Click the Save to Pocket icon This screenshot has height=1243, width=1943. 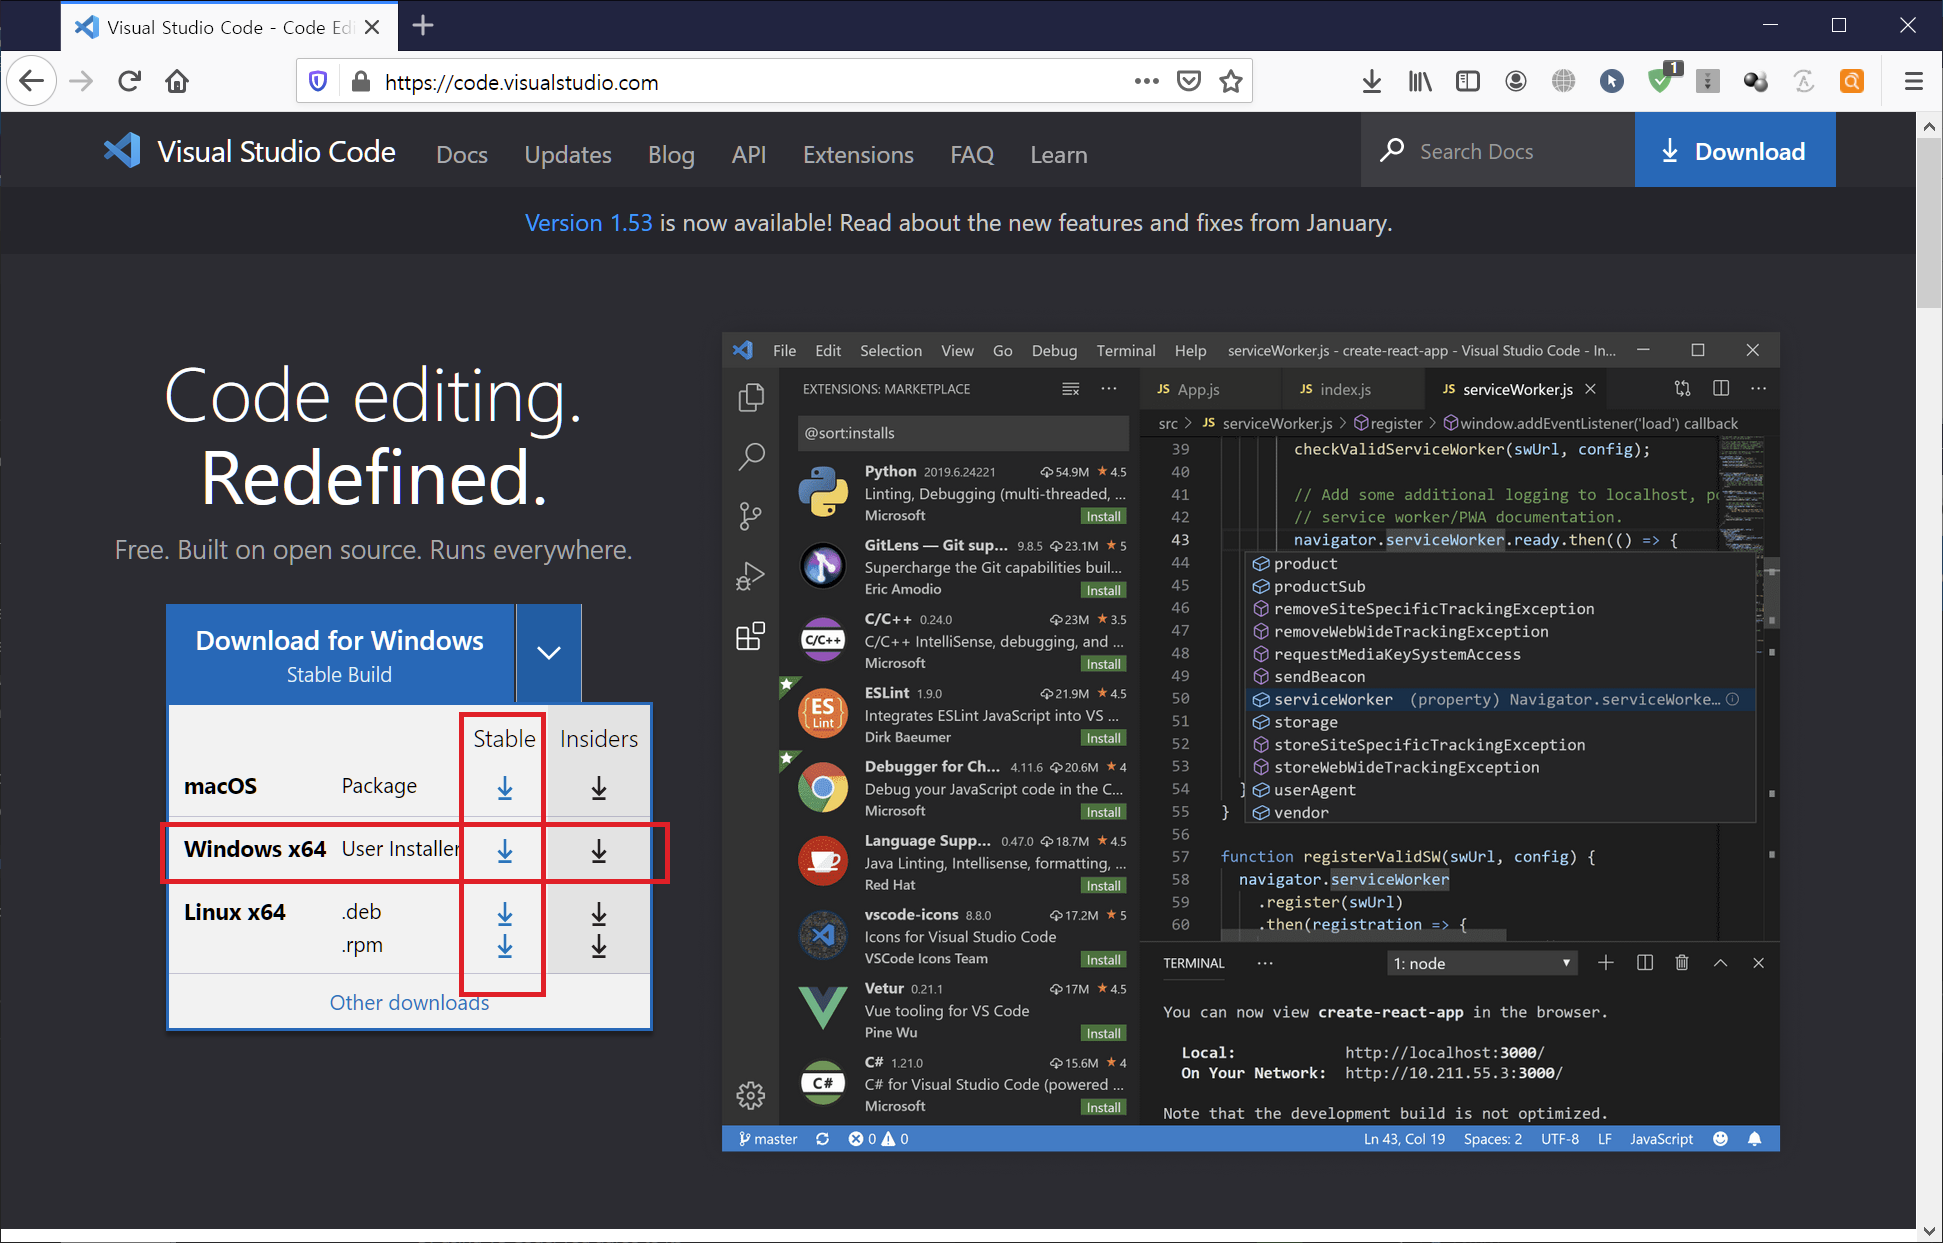click(1188, 82)
